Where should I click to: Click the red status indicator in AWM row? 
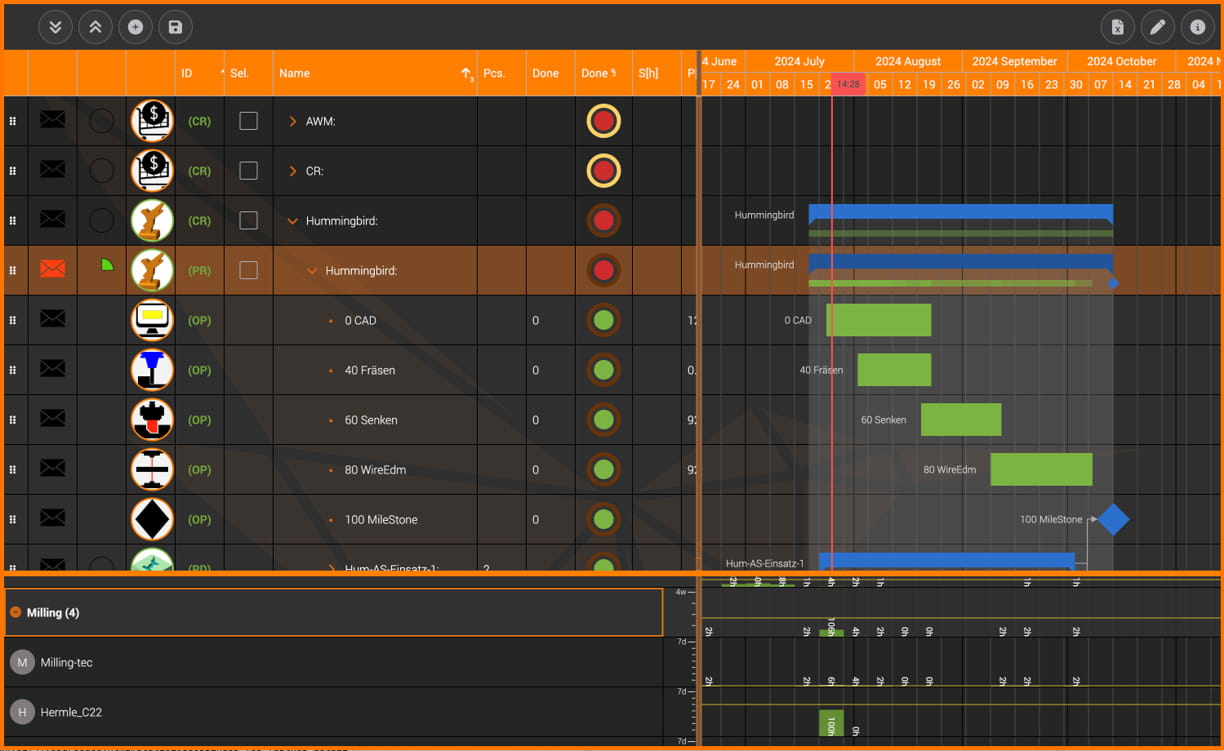point(603,121)
